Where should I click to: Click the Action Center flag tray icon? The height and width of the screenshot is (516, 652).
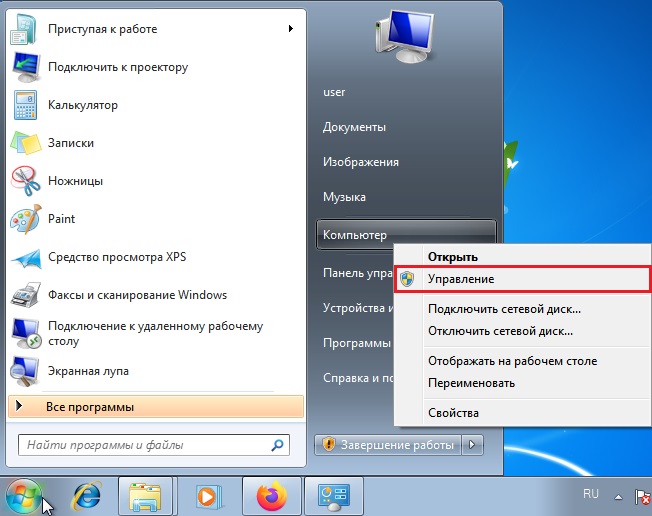tap(642, 496)
